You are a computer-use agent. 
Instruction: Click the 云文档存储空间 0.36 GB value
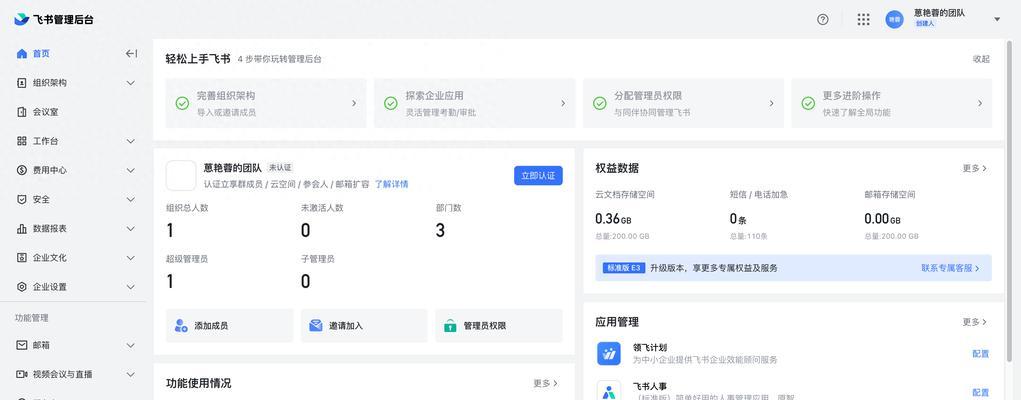pos(613,219)
